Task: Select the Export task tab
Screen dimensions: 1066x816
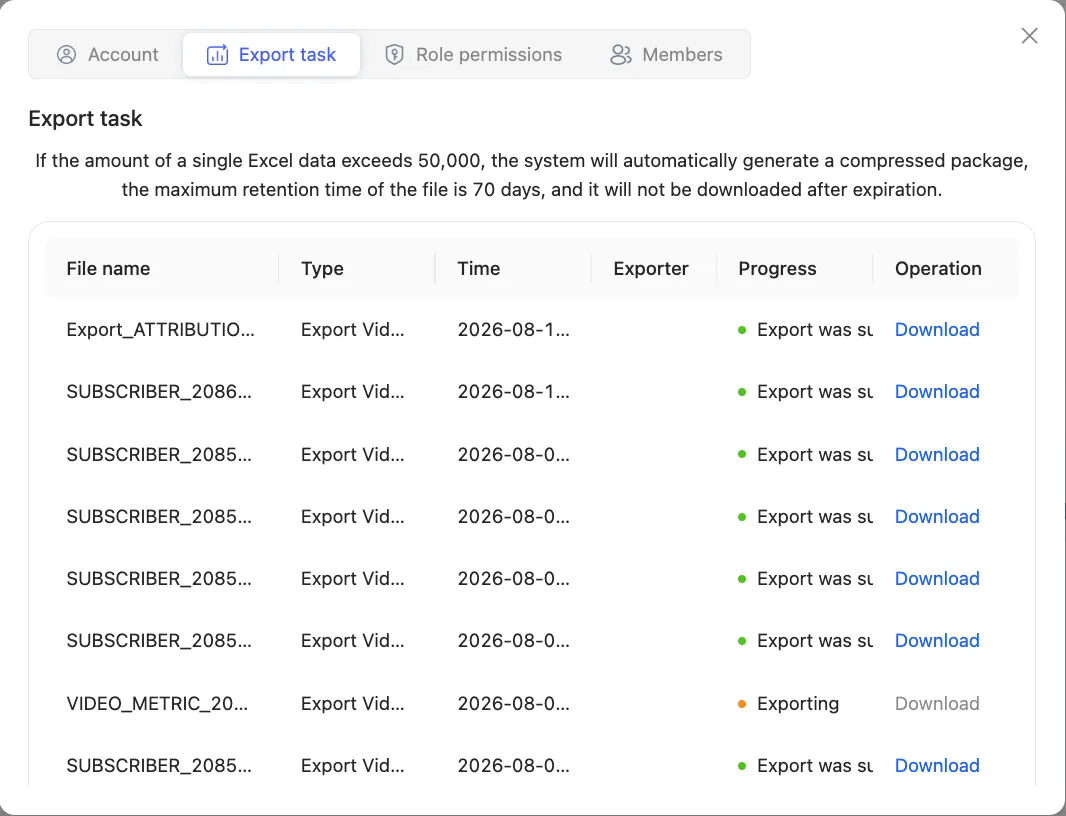Action: pos(271,54)
